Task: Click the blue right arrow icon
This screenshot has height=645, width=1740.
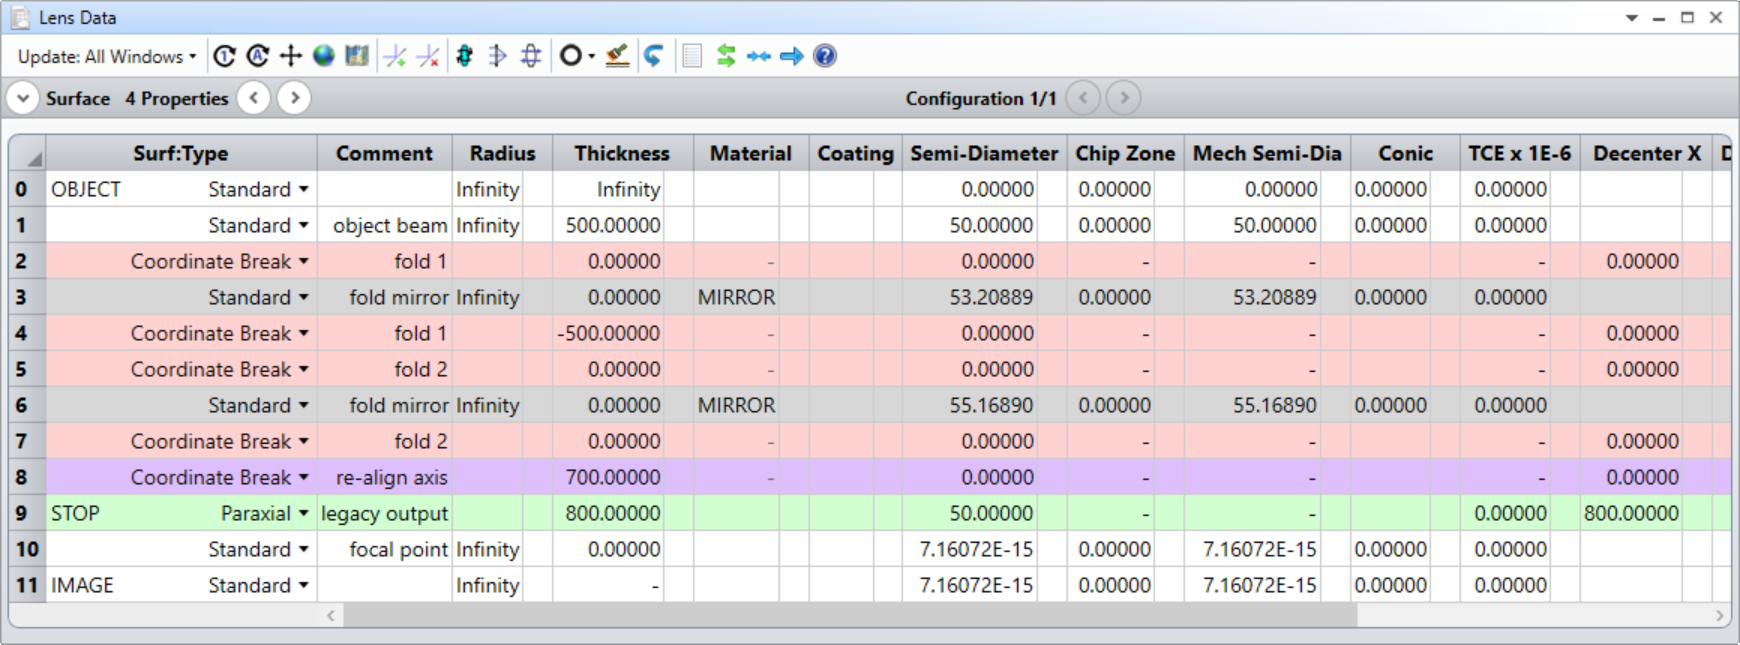Action: click(792, 56)
